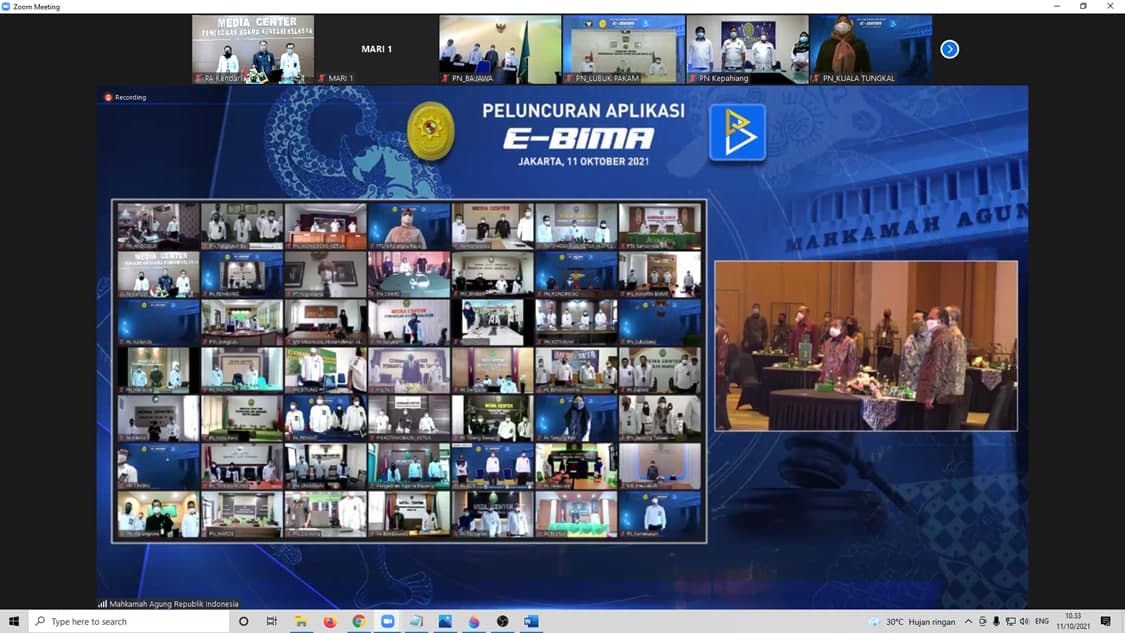Click muted mic icon on PN Kepahiang tile
Screen dimensions: 1125x633
coord(692,78)
